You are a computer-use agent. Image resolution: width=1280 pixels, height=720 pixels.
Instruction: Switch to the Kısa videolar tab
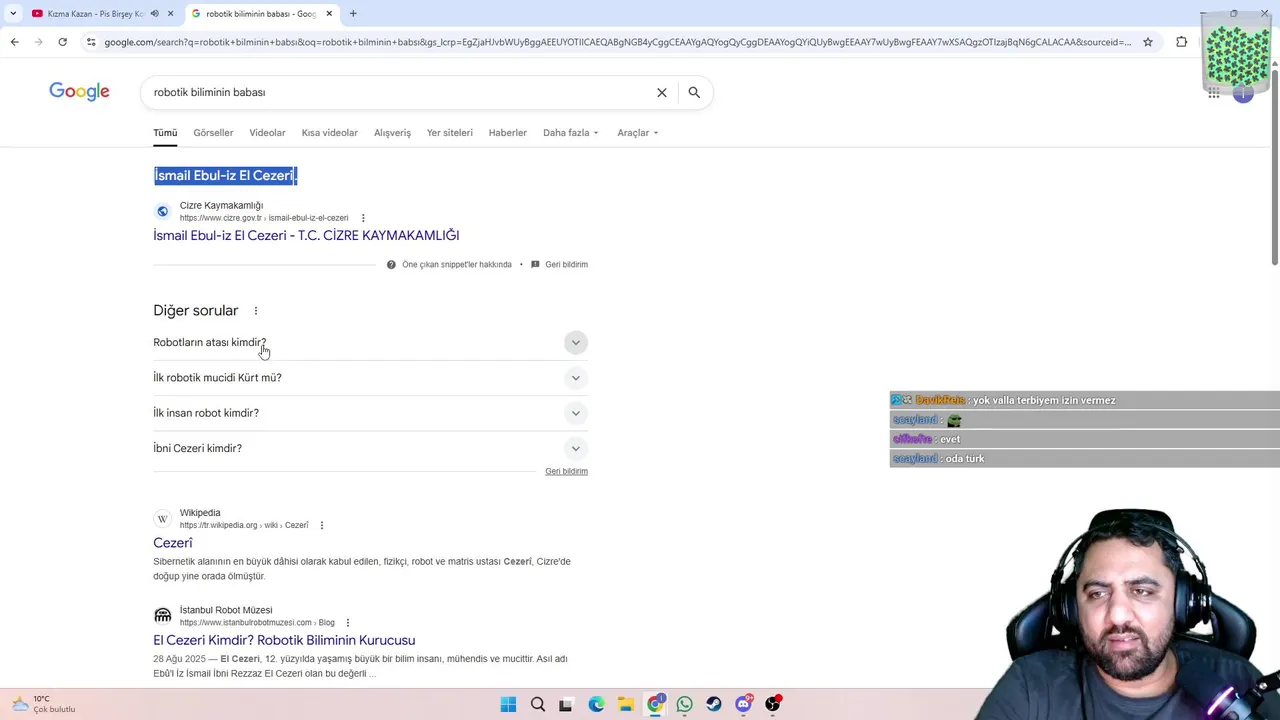[330, 133]
